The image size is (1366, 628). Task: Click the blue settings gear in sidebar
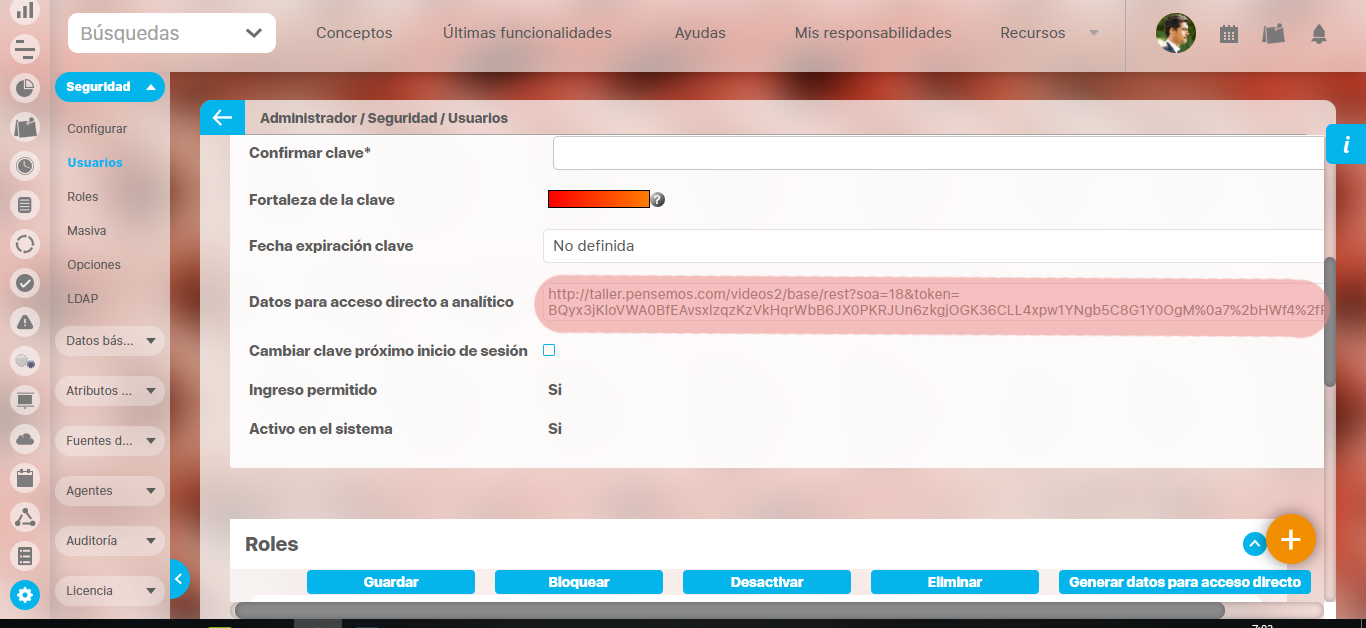coord(25,595)
